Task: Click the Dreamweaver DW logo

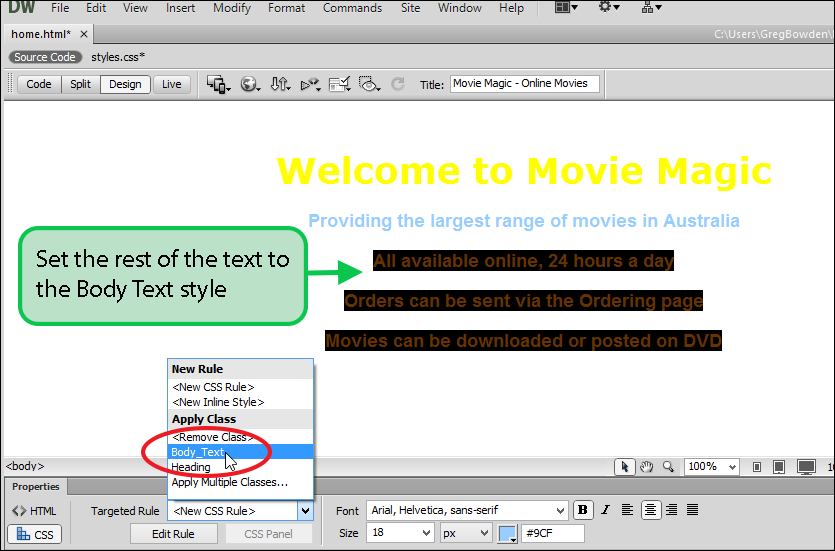Action: click(x=21, y=7)
